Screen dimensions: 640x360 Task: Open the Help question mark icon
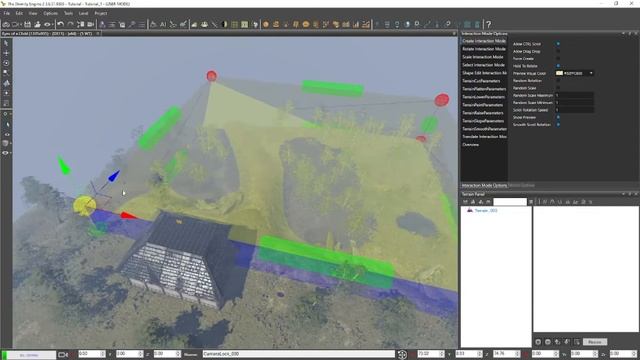(x=489, y=24)
